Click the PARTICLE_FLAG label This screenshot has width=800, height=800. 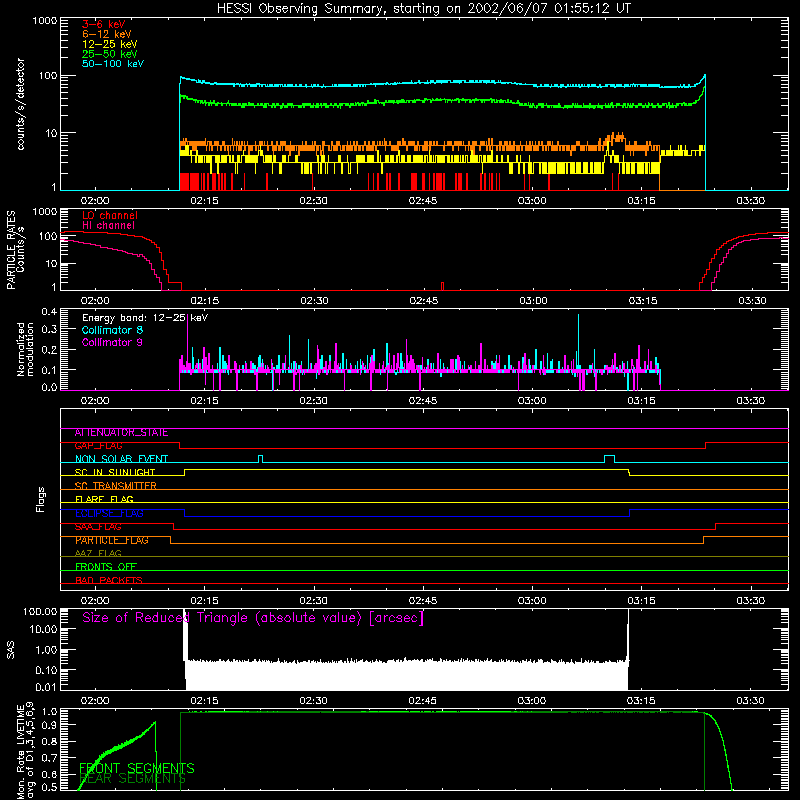tap(112, 540)
